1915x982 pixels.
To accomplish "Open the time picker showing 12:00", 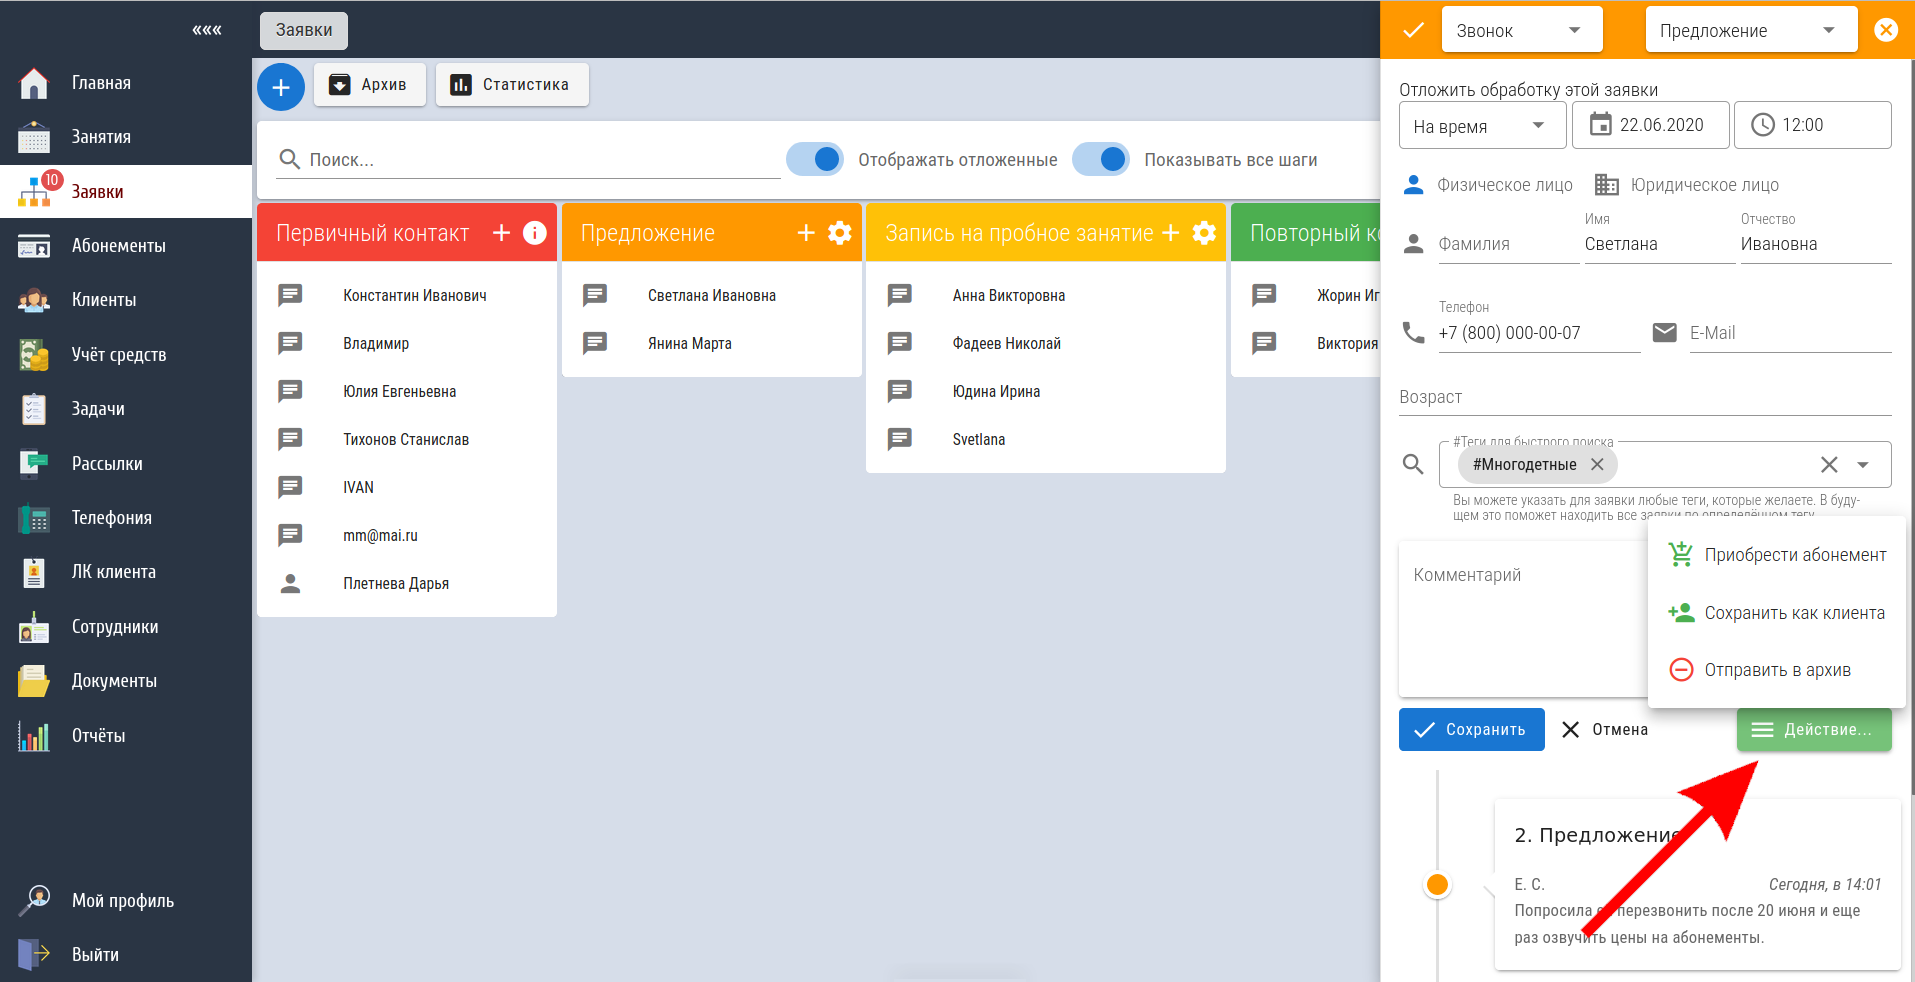I will [1812, 125].
